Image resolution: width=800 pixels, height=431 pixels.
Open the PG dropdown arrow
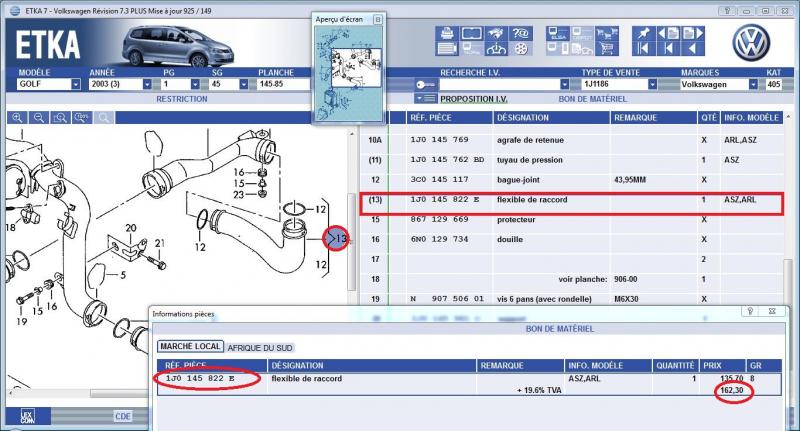195,84
